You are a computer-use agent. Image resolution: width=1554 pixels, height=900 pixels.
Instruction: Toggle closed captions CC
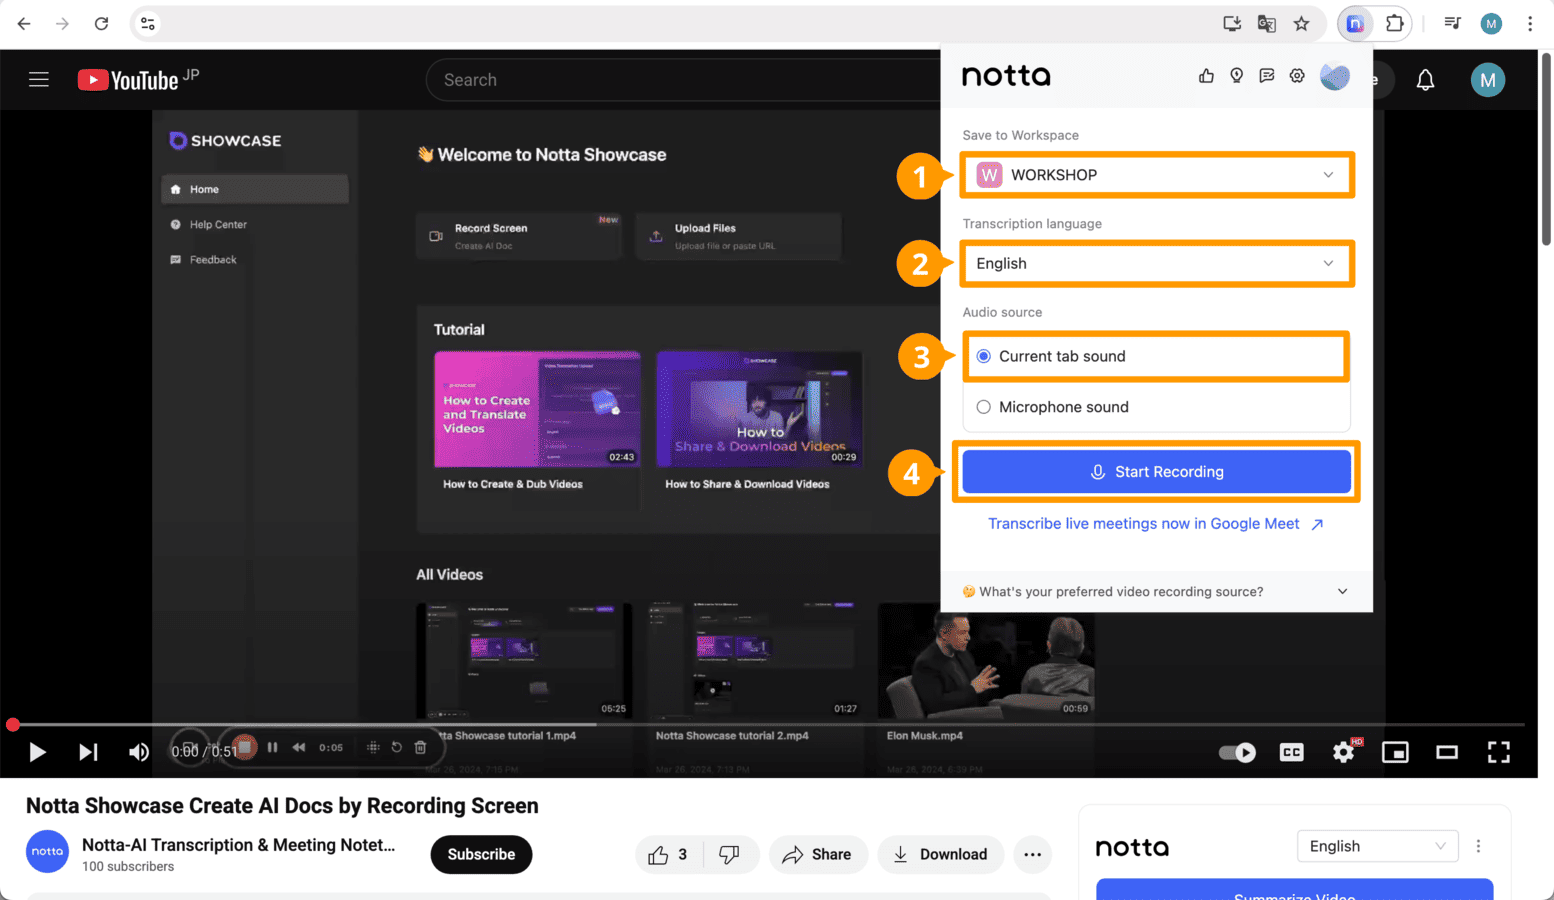click(1292, 752)
